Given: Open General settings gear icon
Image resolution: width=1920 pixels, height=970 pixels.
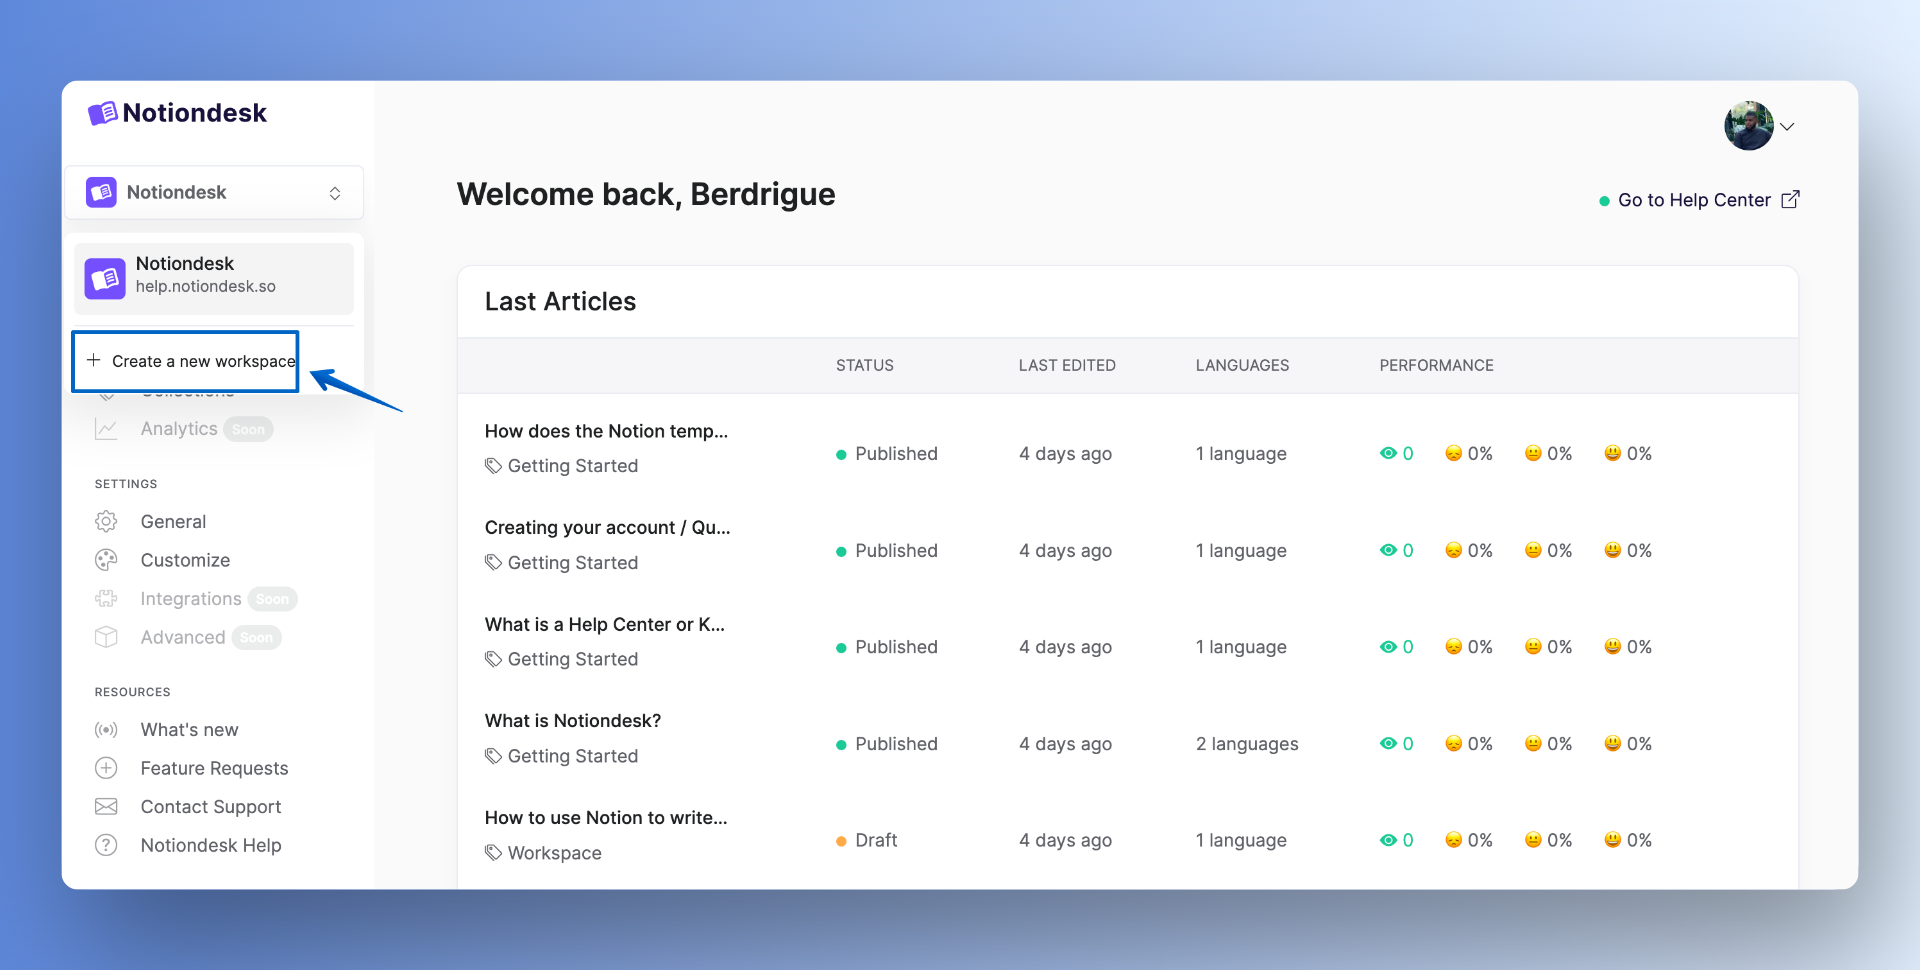Looking at the screenshot, I should coord(106,522).
